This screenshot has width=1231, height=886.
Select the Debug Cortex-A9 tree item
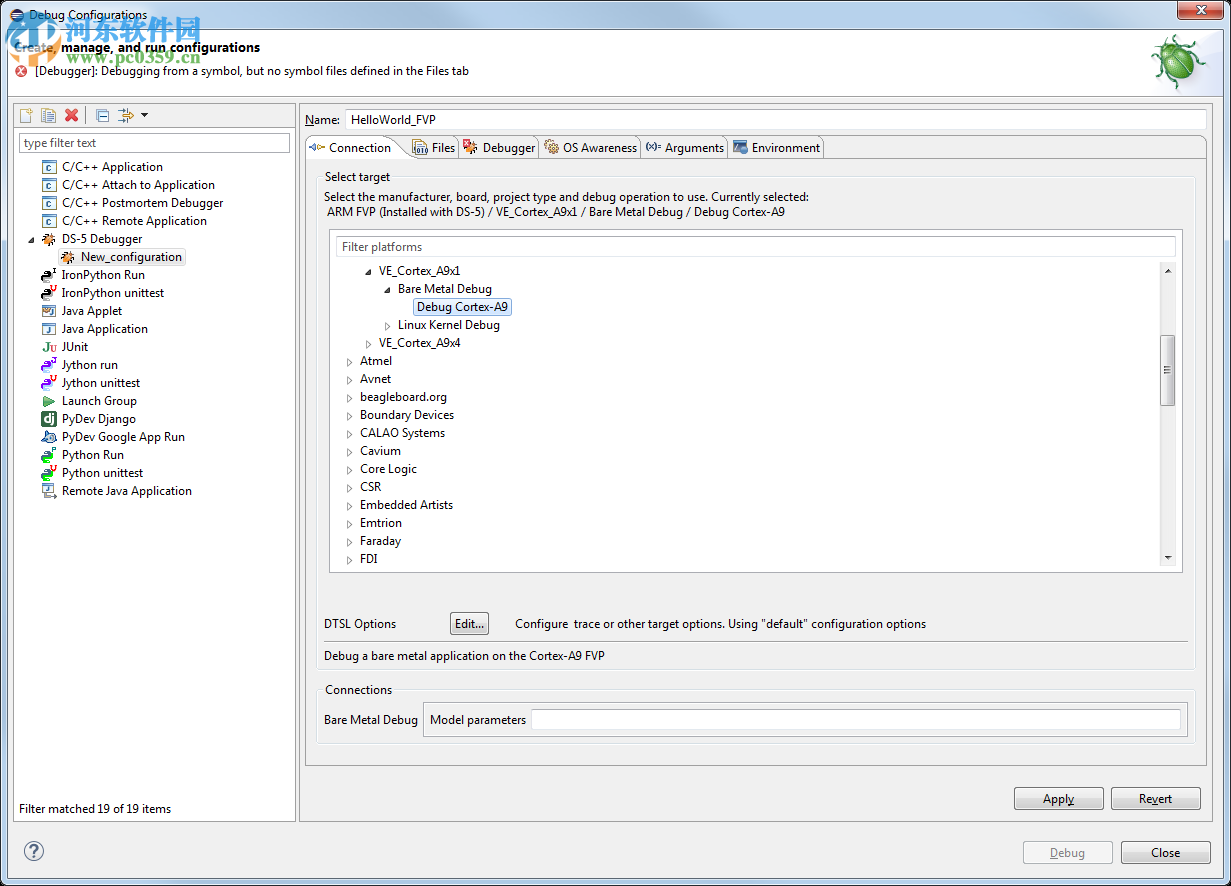(x=462, y=307)
